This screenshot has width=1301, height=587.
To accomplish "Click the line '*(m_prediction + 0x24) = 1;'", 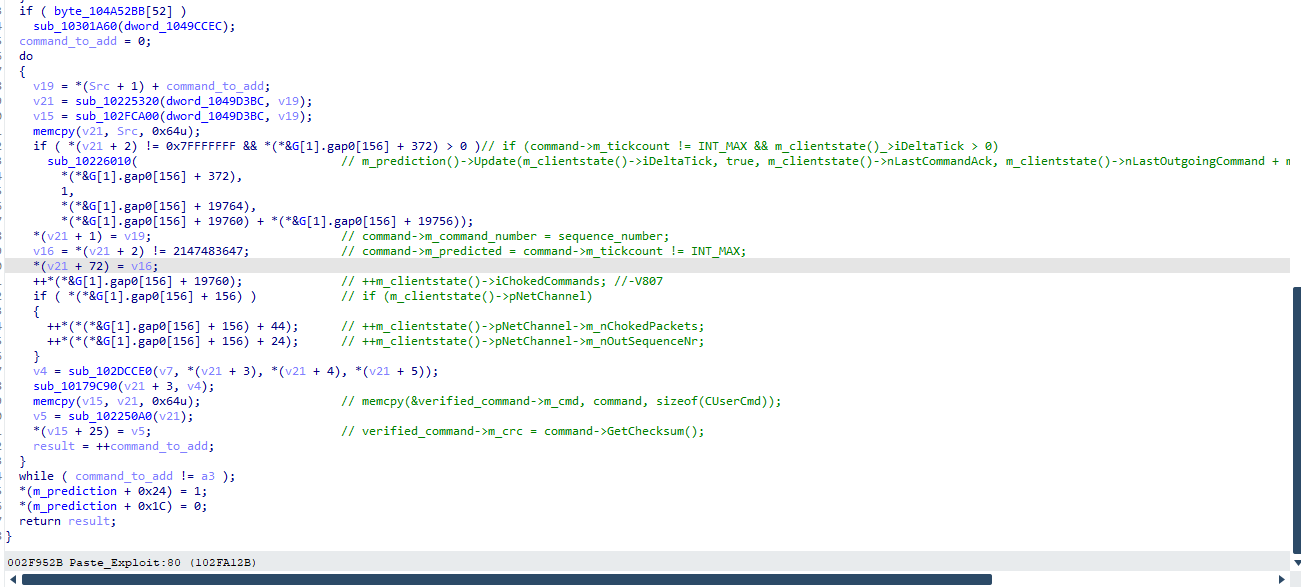I will 113,491.
